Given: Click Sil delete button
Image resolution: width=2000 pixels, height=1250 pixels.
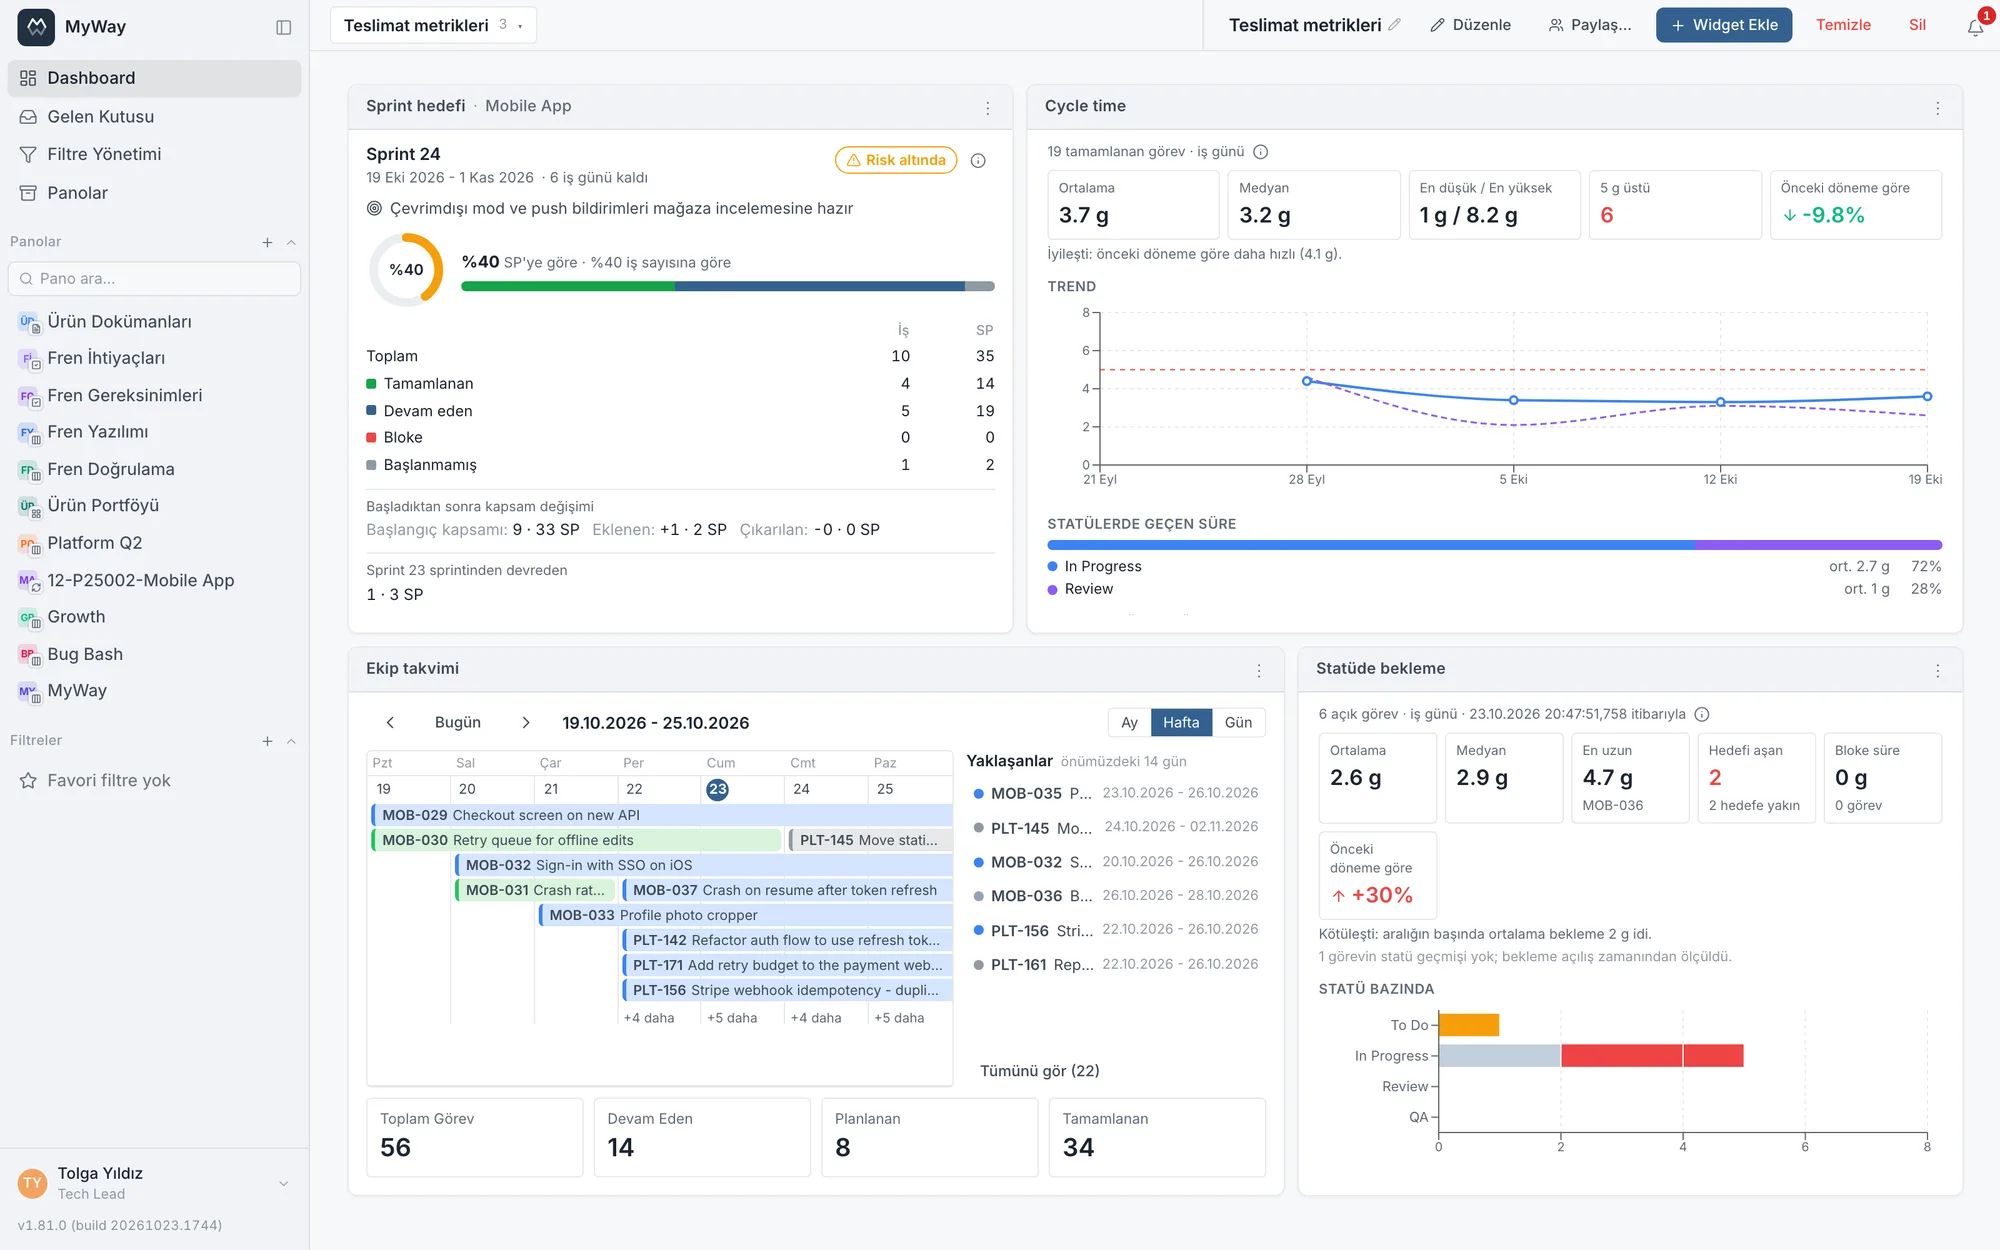Looking at the screenshot, I should 1917,25.
